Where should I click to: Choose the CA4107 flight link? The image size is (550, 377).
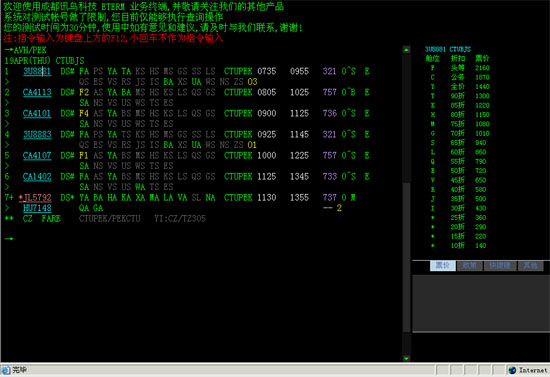pos(37,156)
